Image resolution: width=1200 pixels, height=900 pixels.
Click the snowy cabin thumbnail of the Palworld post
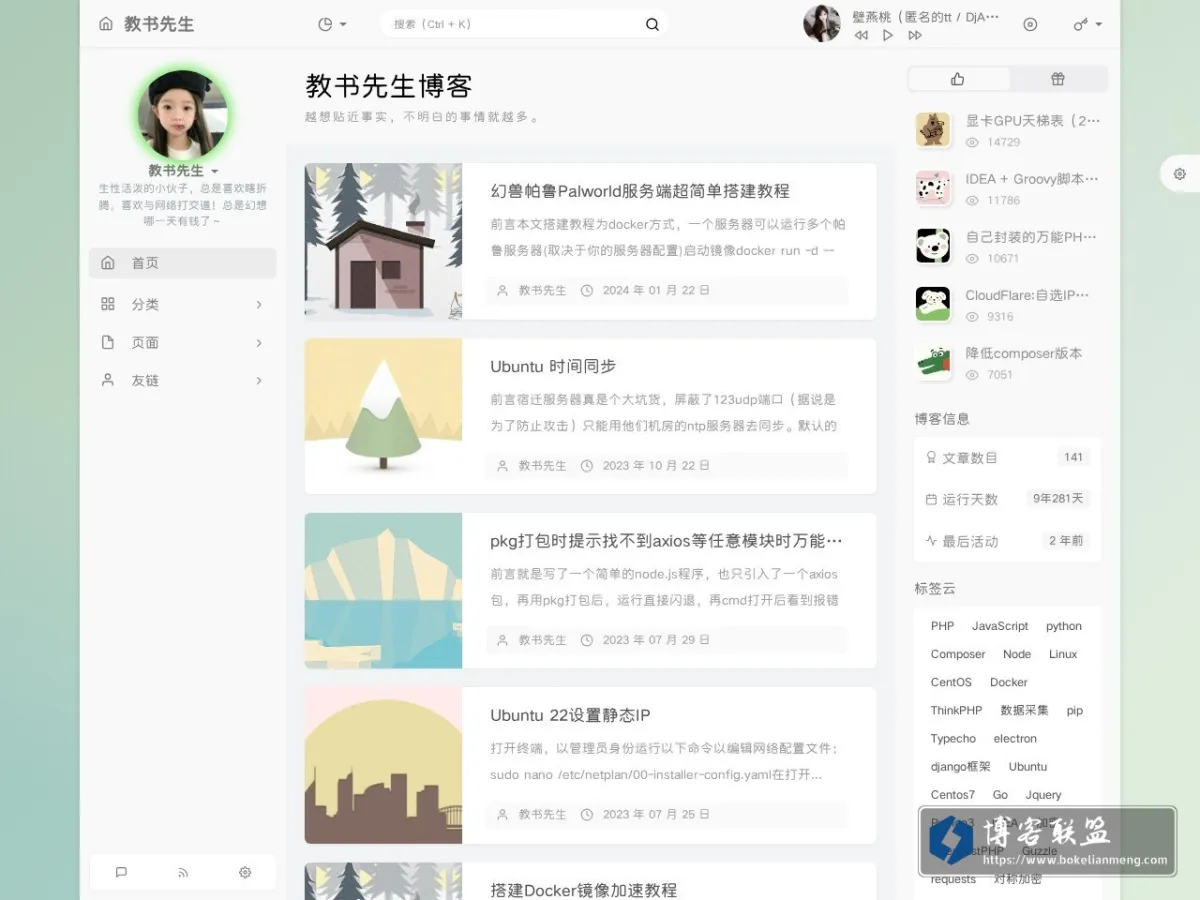383,241
